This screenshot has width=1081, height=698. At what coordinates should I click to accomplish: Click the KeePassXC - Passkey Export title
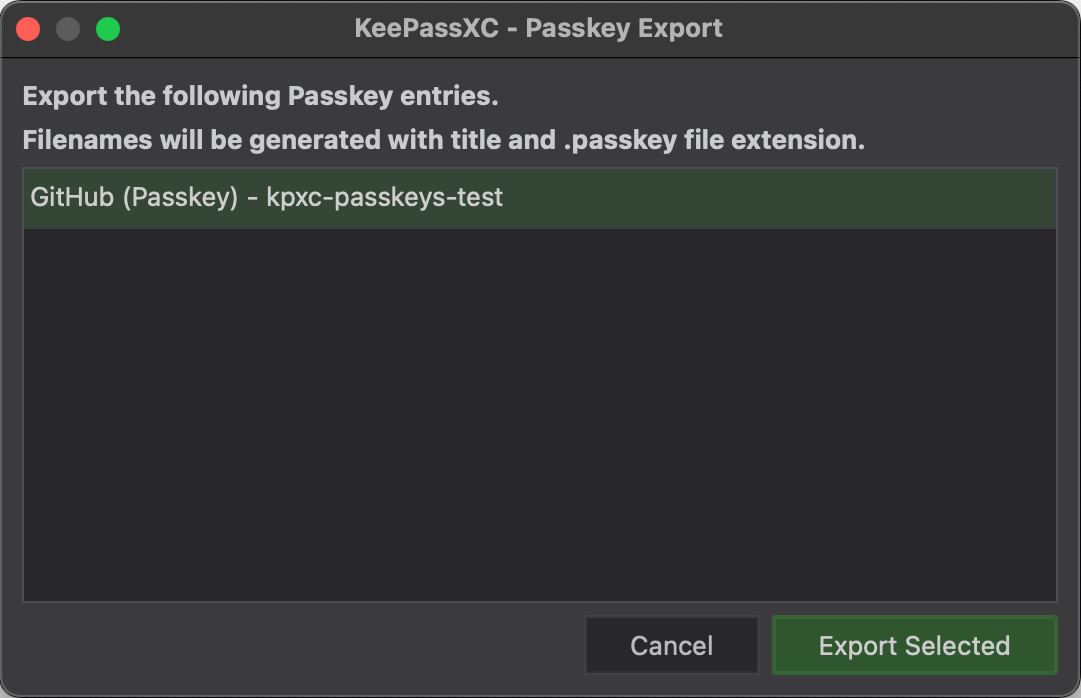pyautogui.click(x=538, y=28)
